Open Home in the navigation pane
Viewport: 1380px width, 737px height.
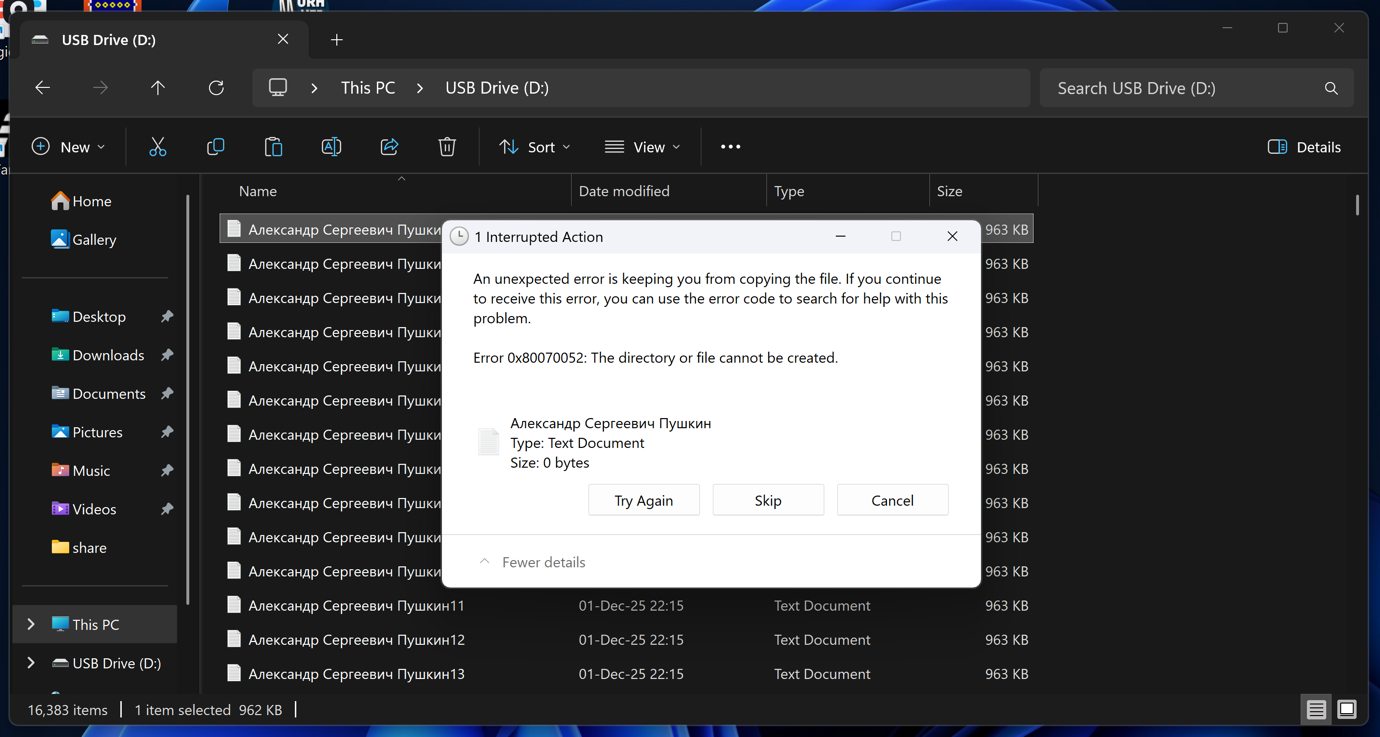(81, 201)
